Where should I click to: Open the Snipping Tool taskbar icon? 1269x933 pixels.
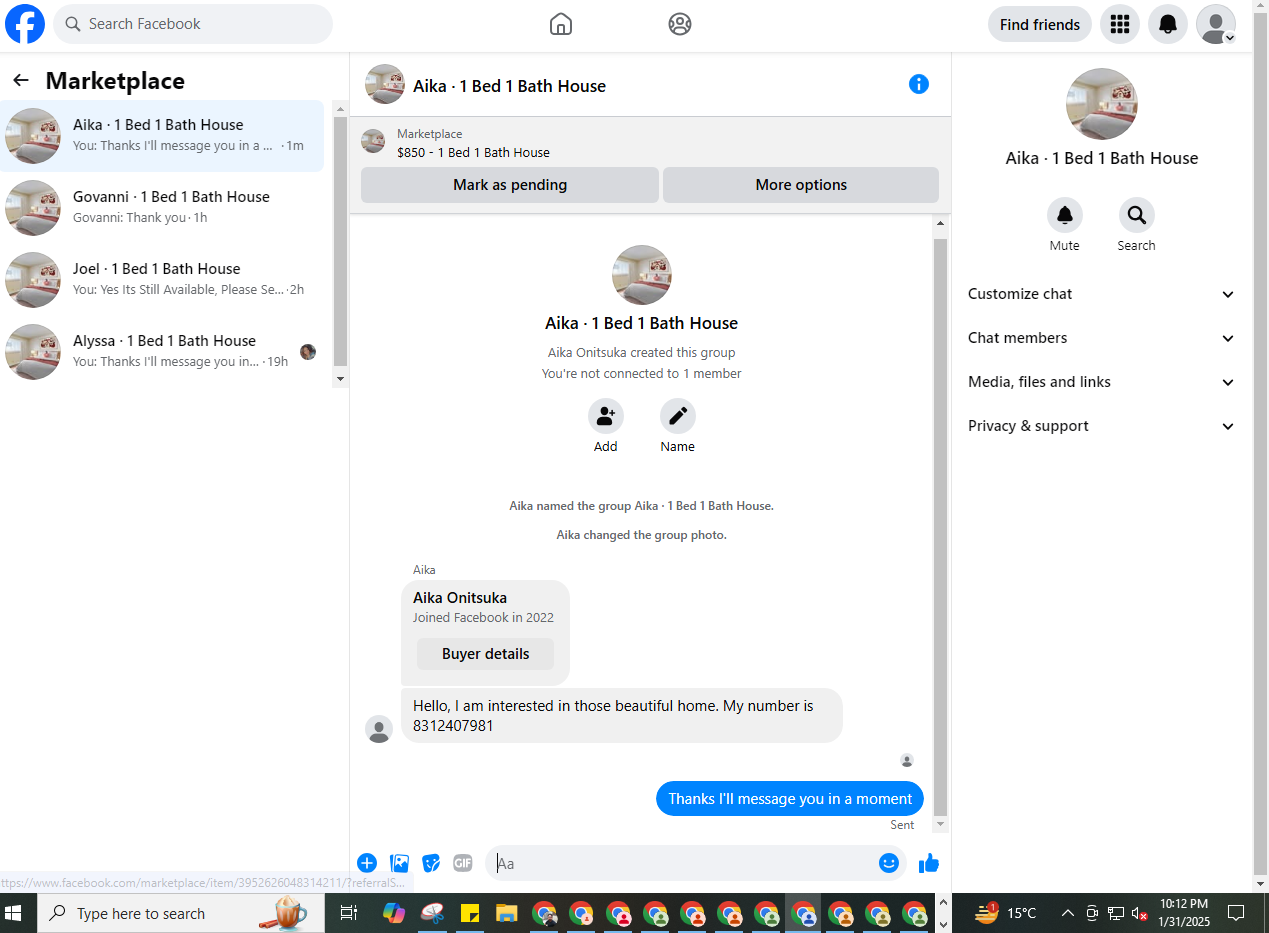point(432,913)
